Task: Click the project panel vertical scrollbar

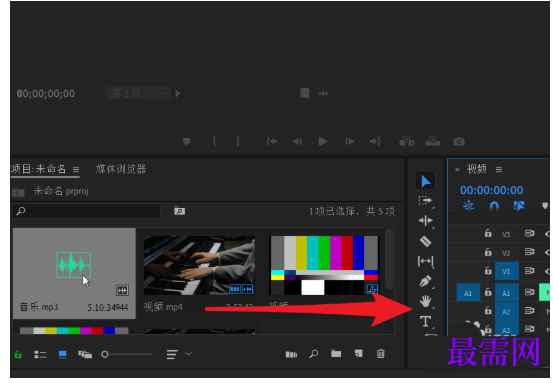Action: [x=389, y=259]
